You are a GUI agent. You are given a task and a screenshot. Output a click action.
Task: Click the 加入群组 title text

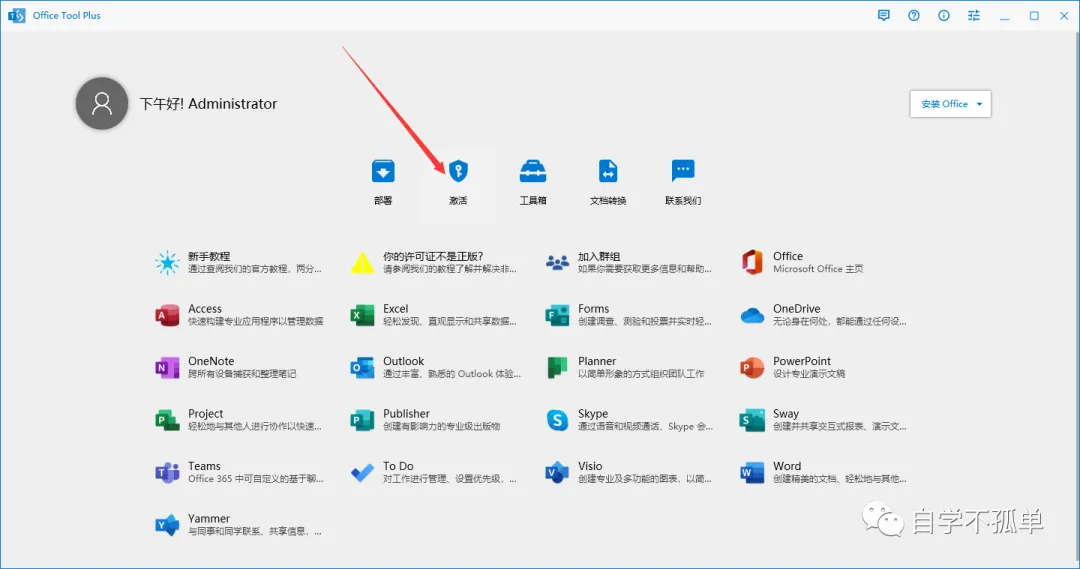(x=599, y=256)
